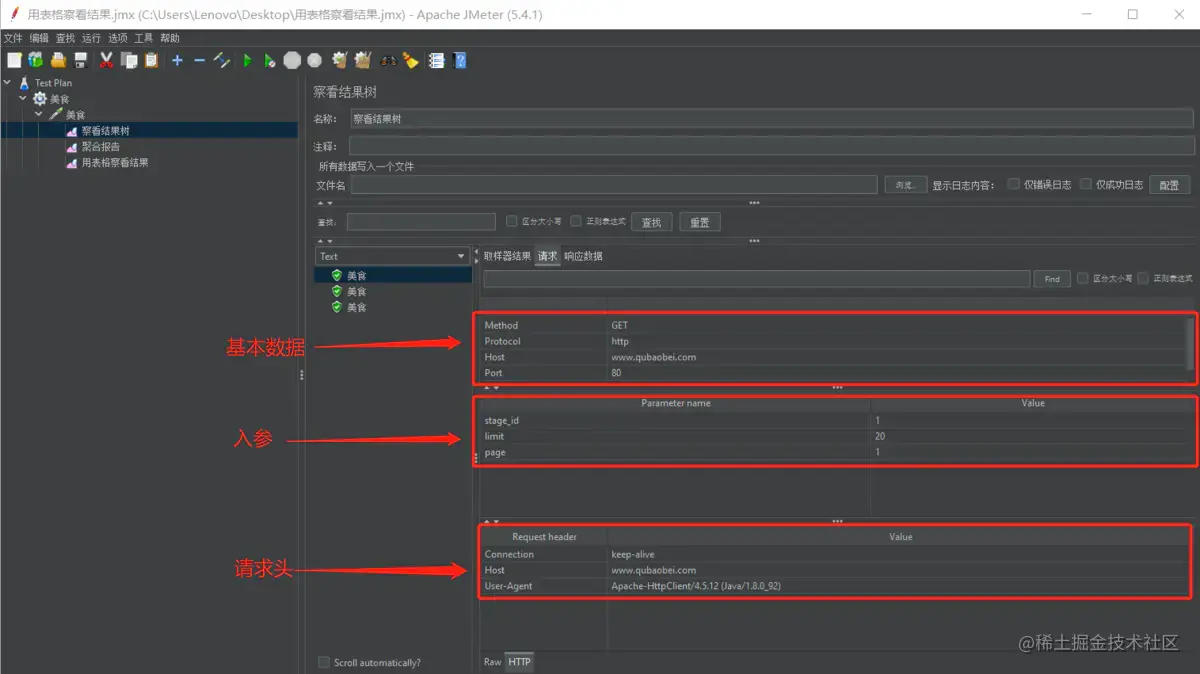Open the 编辑 menu
Screen dimensions: 1200x674
pyautogui.click(x=38, y=38)
